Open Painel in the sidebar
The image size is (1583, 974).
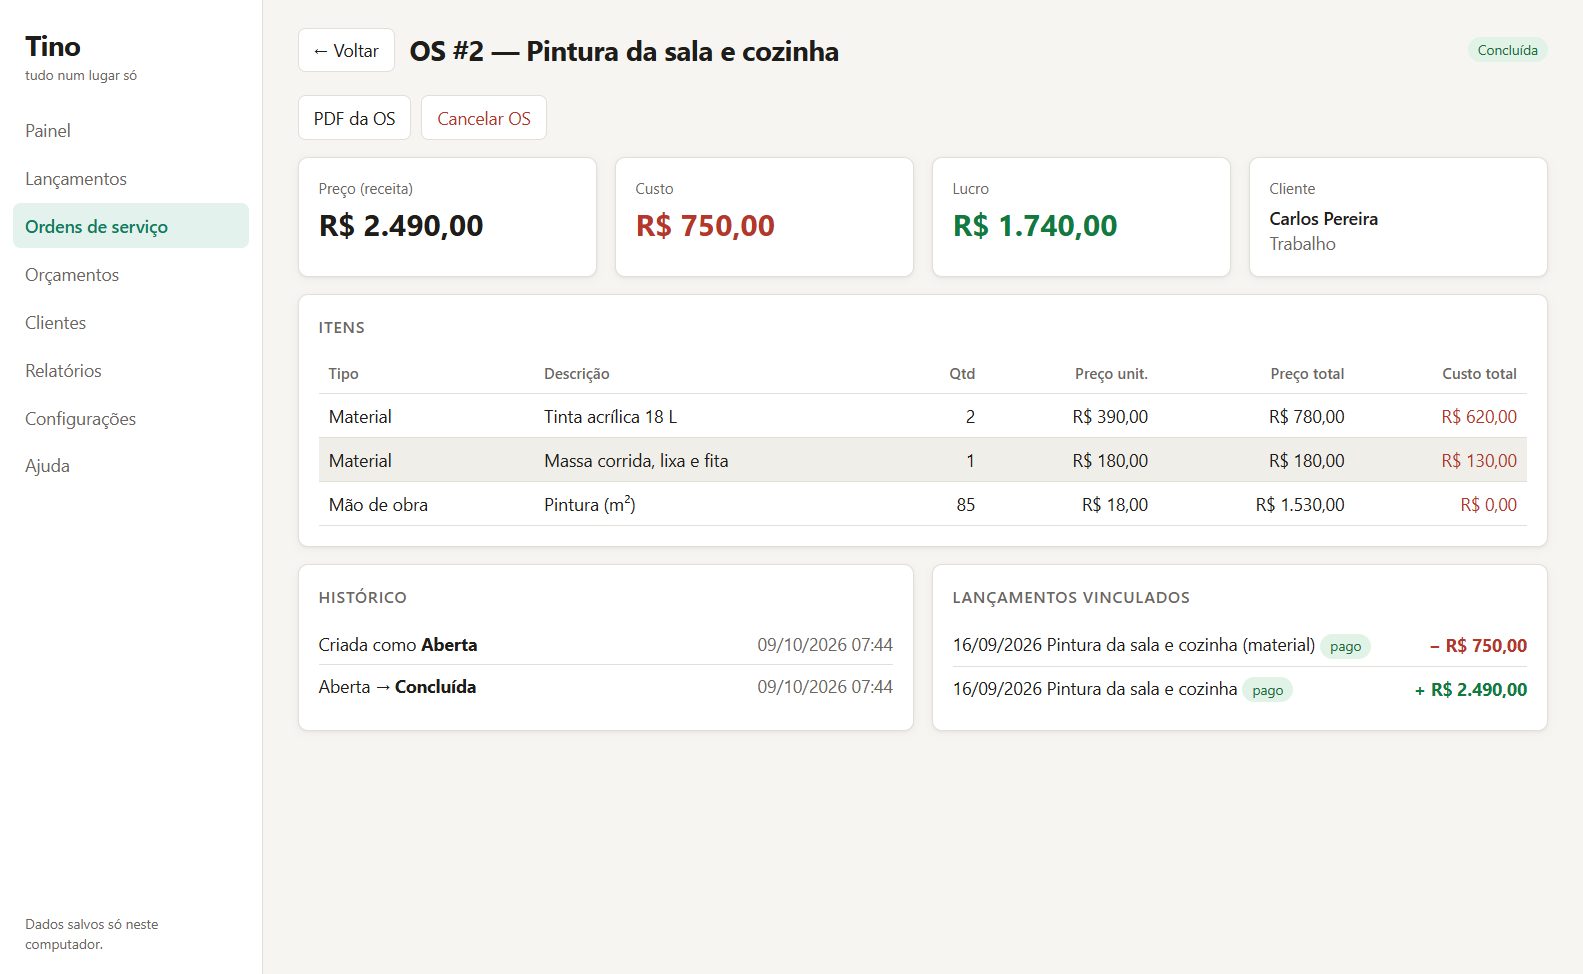click(x=131, y=131)
